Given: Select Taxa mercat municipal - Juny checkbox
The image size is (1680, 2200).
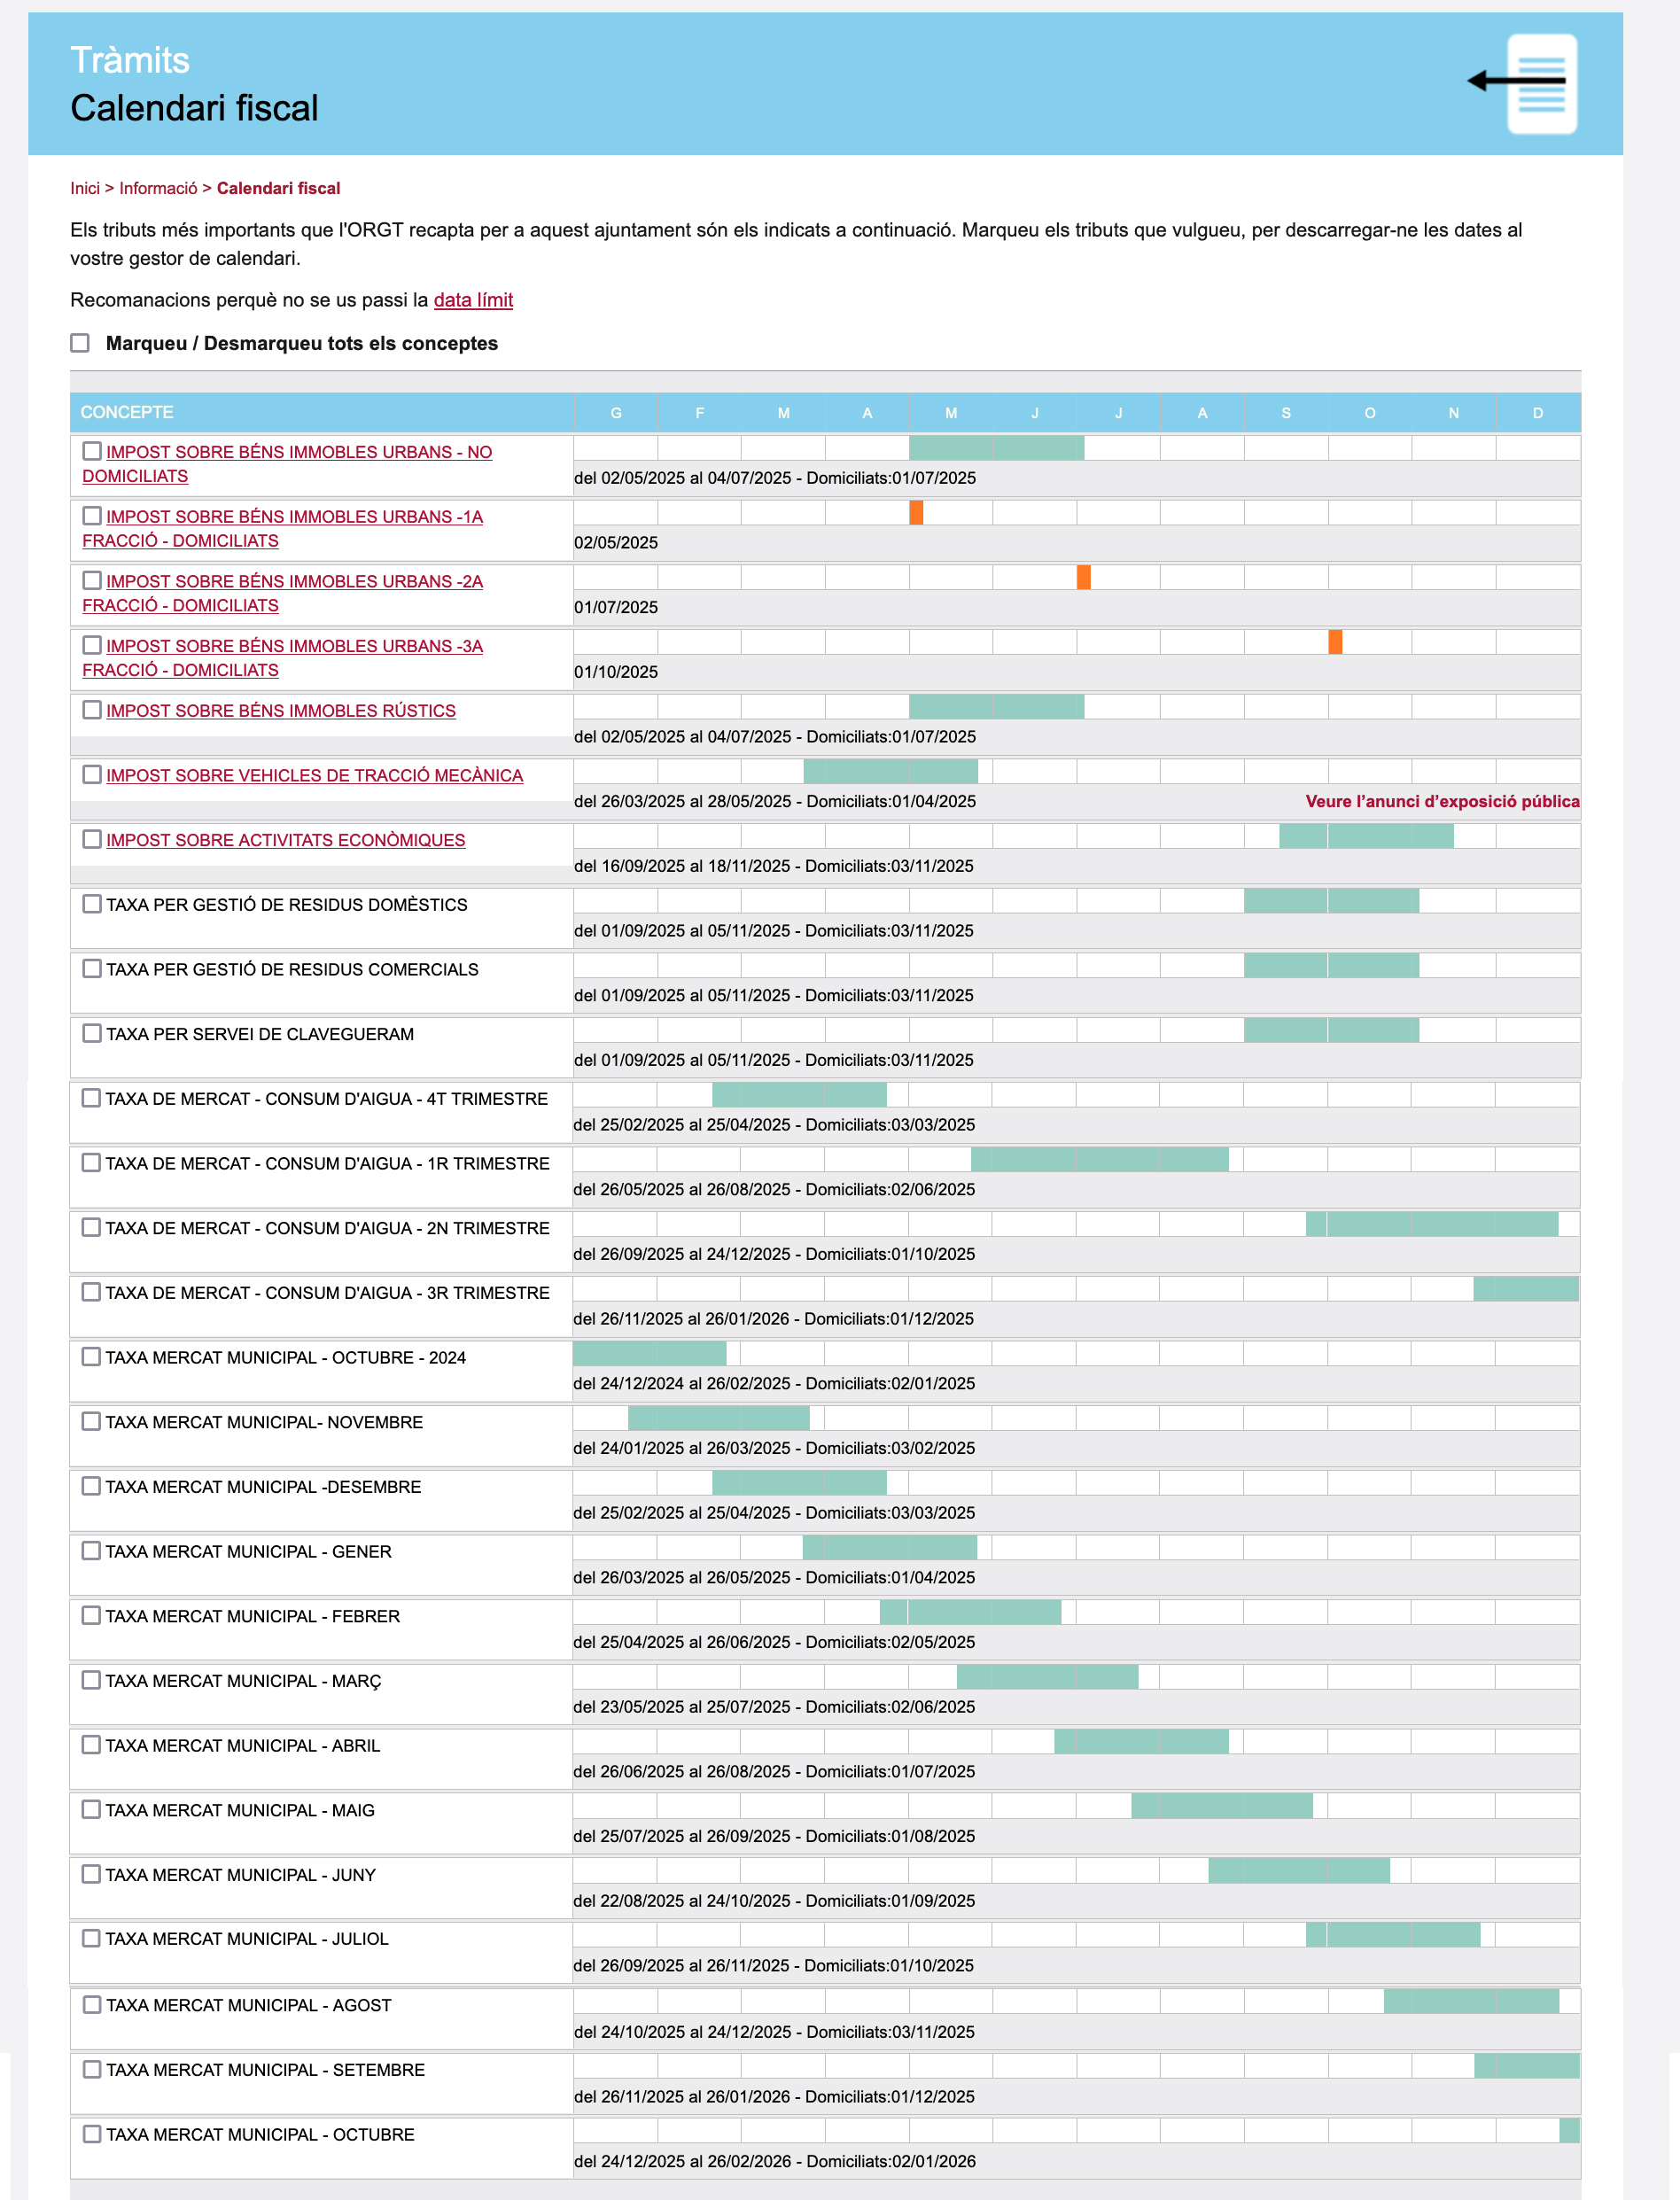Looking at the screenshot, I should (91, 1874).
